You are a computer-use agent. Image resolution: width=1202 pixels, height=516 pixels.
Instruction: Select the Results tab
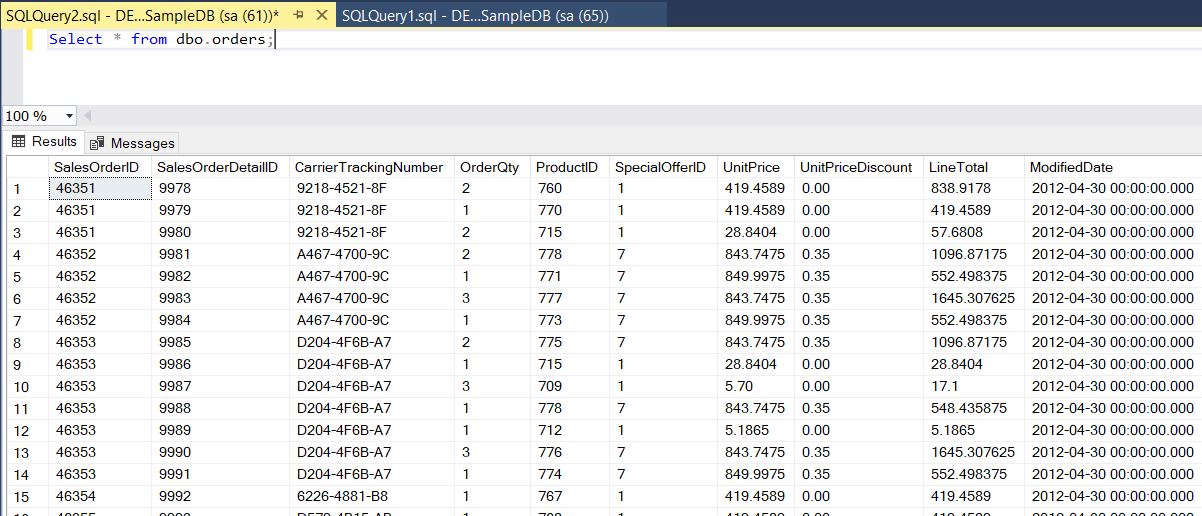tap(45, 142)
